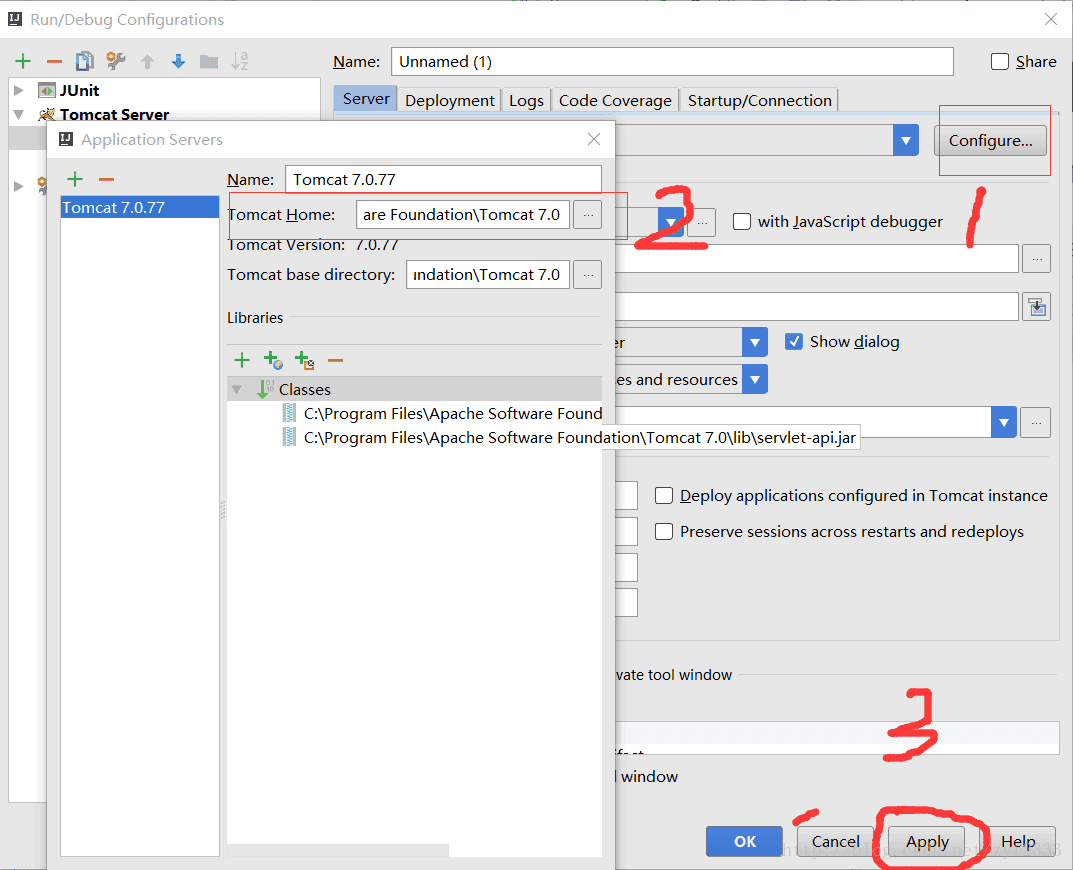Screen dimensions: 1073x870
Task: Close the Run/Debug Configurations window
Action: point(1051,19)
